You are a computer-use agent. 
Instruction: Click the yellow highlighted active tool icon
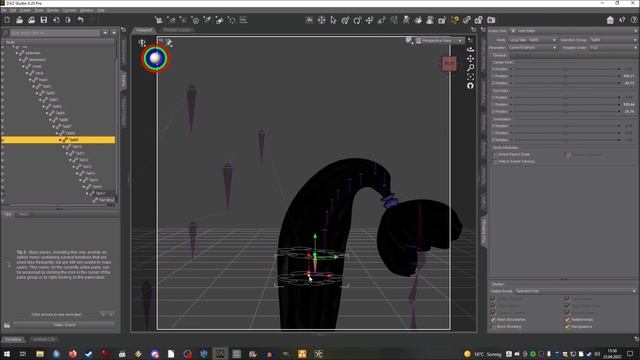(454, 20)
